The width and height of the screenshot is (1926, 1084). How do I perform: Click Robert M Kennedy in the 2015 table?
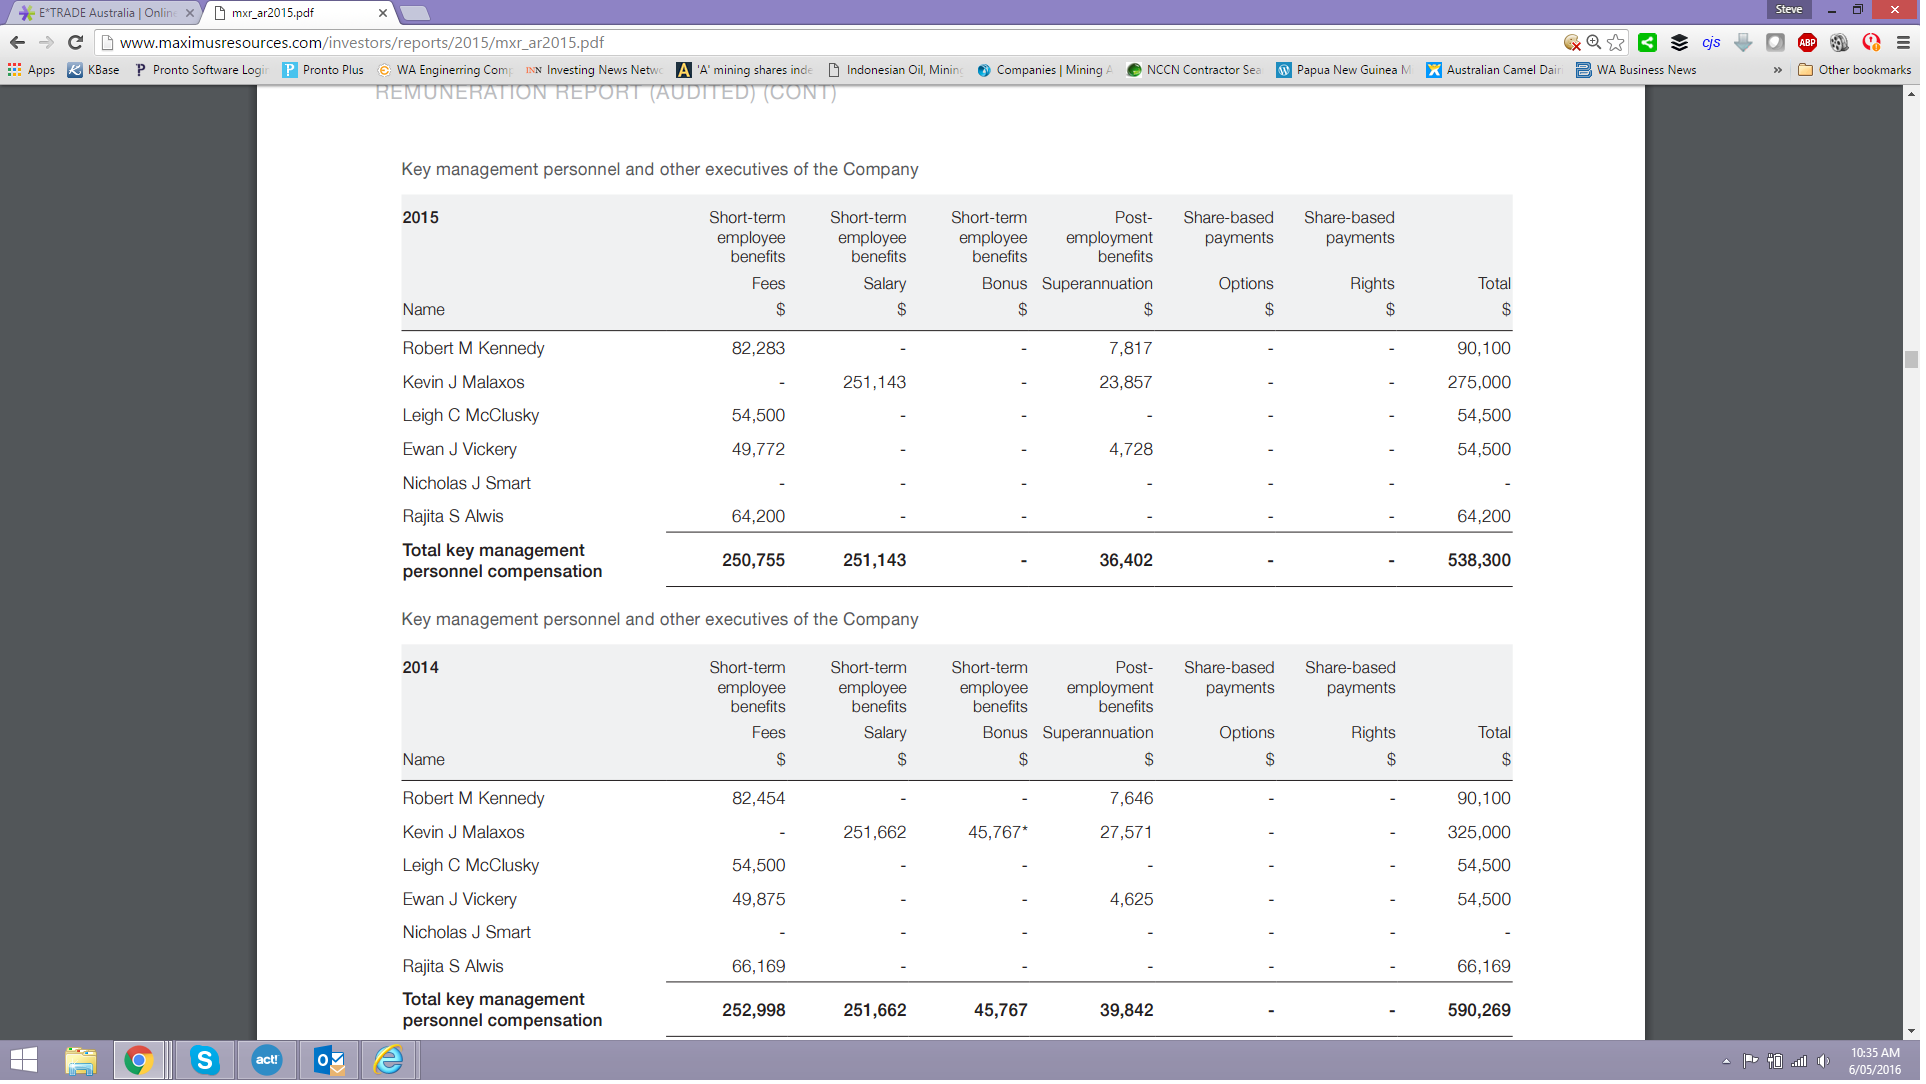[475, 350]
